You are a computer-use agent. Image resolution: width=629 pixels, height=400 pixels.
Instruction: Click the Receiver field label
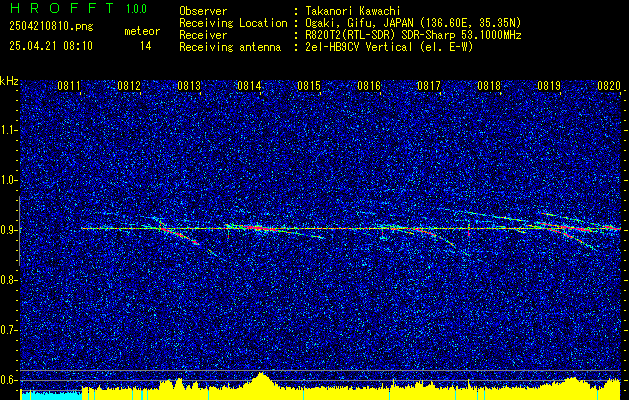pyautogui.click(x=203, y=35)
